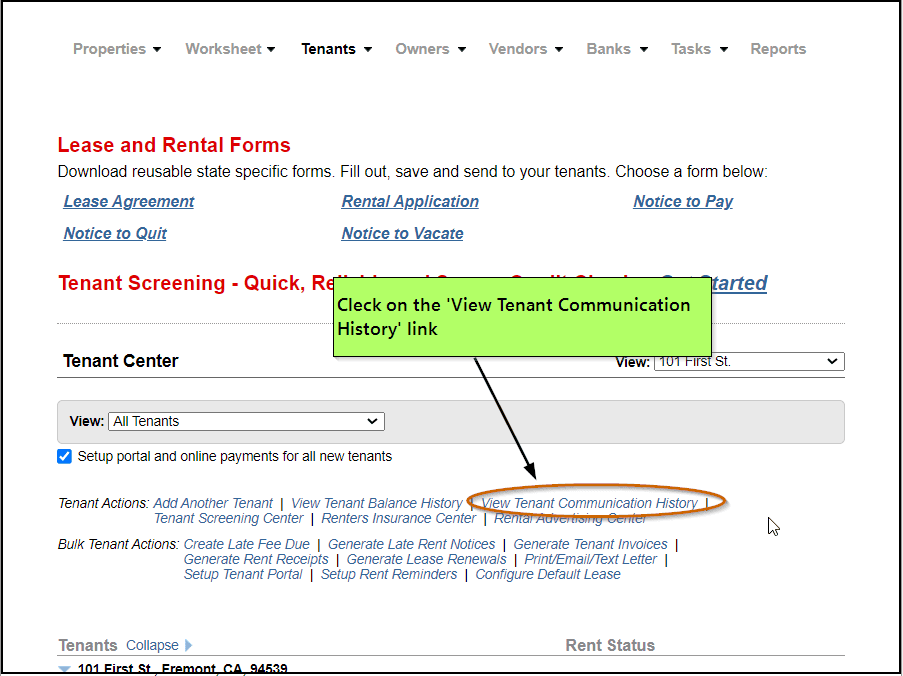Viewport: 903px width, 676px height.
Task: View Tenant Balance History
Action: 376,503
